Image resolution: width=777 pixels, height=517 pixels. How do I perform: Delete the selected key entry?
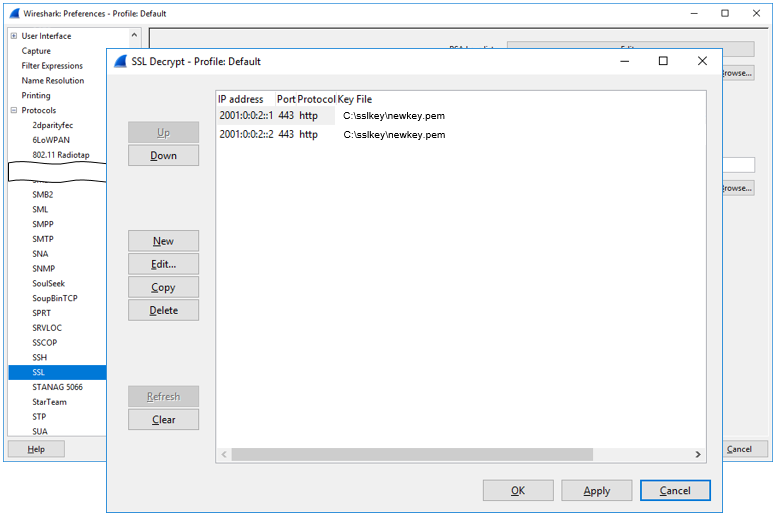tap(164, 310)
